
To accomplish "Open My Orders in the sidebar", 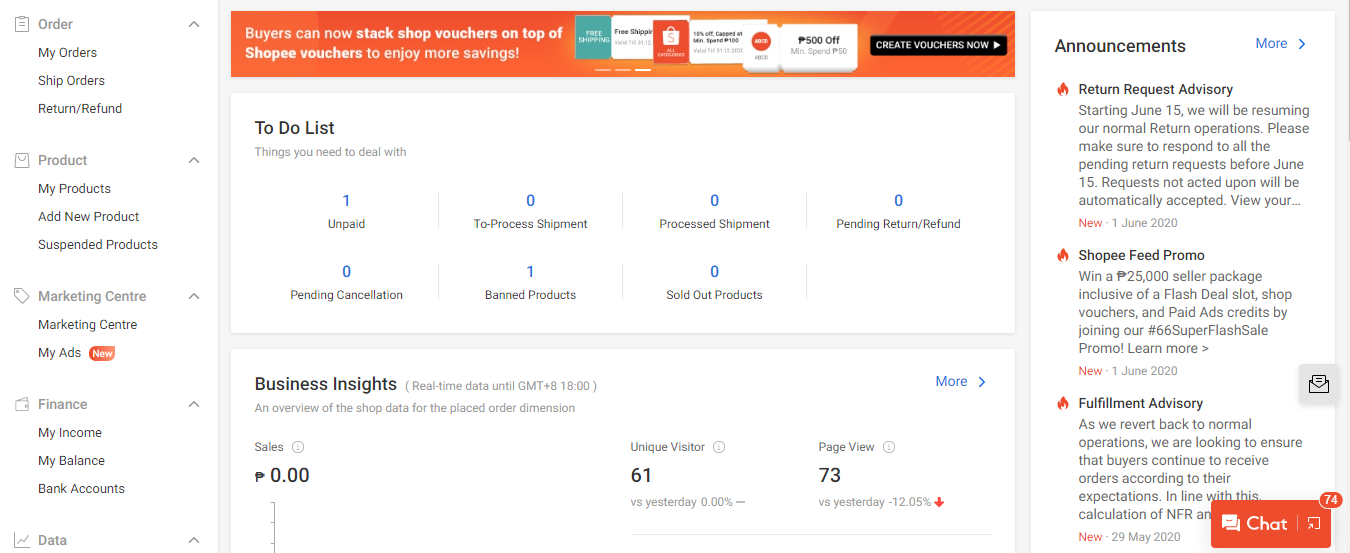I will (67, 52).
